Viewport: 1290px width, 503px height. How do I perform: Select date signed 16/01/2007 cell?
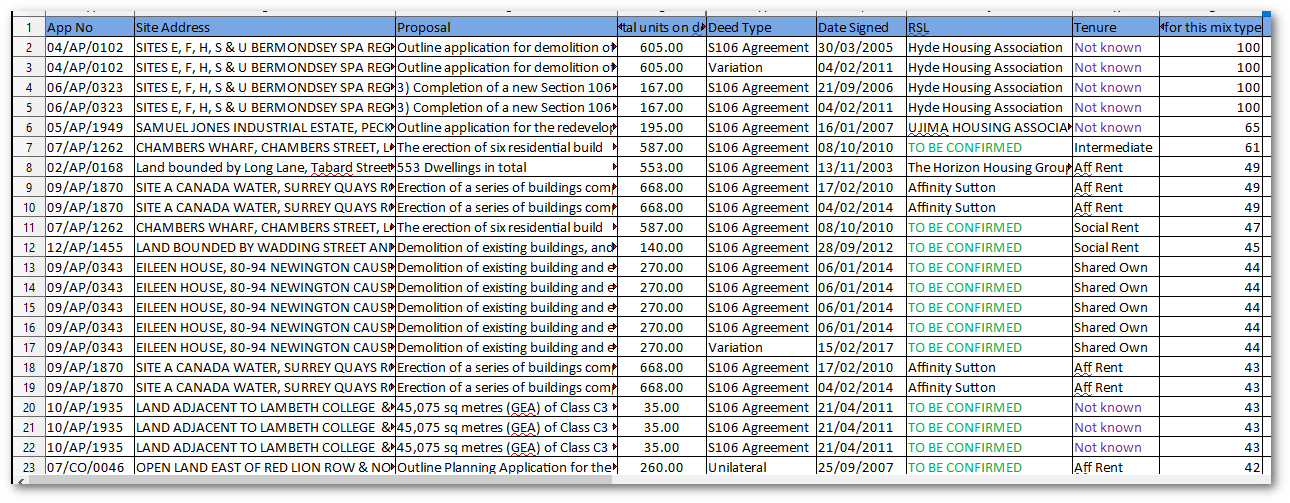(860, 128)
